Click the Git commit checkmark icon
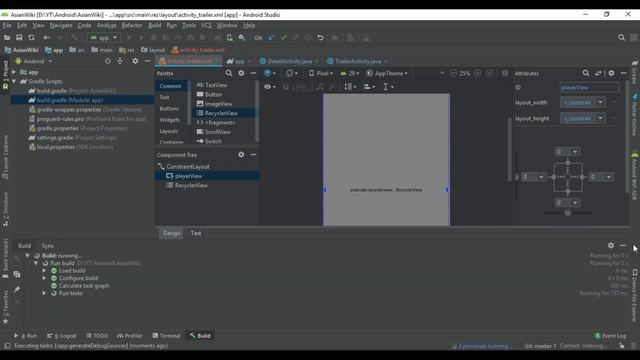The image size is (640, 360). [283, 38]
